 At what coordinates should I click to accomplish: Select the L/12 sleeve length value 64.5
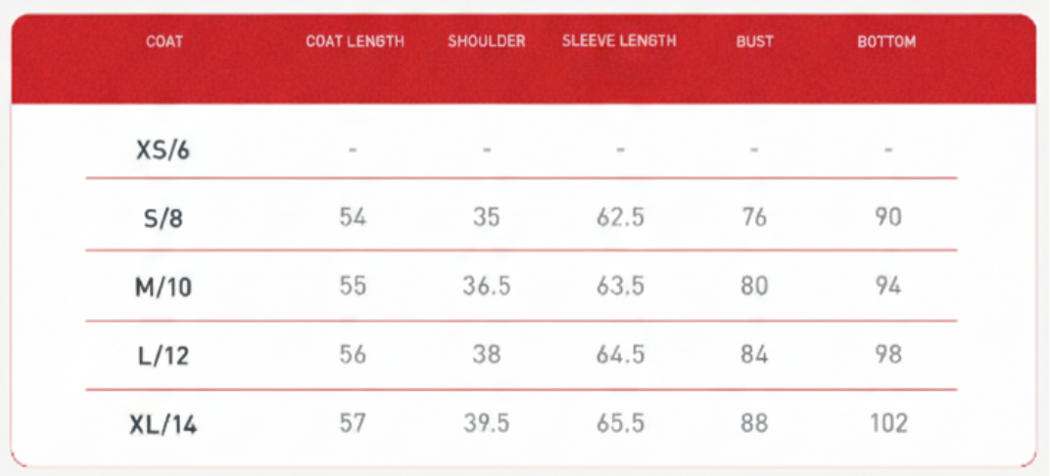coord(620,354)
